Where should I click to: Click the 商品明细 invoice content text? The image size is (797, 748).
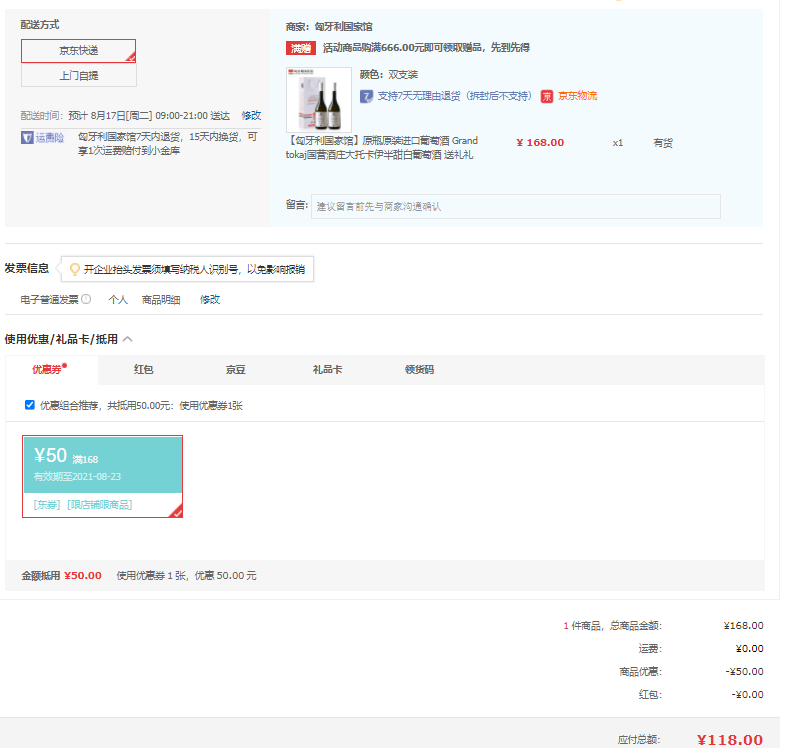pyautogui.click(x=161, y=300)
